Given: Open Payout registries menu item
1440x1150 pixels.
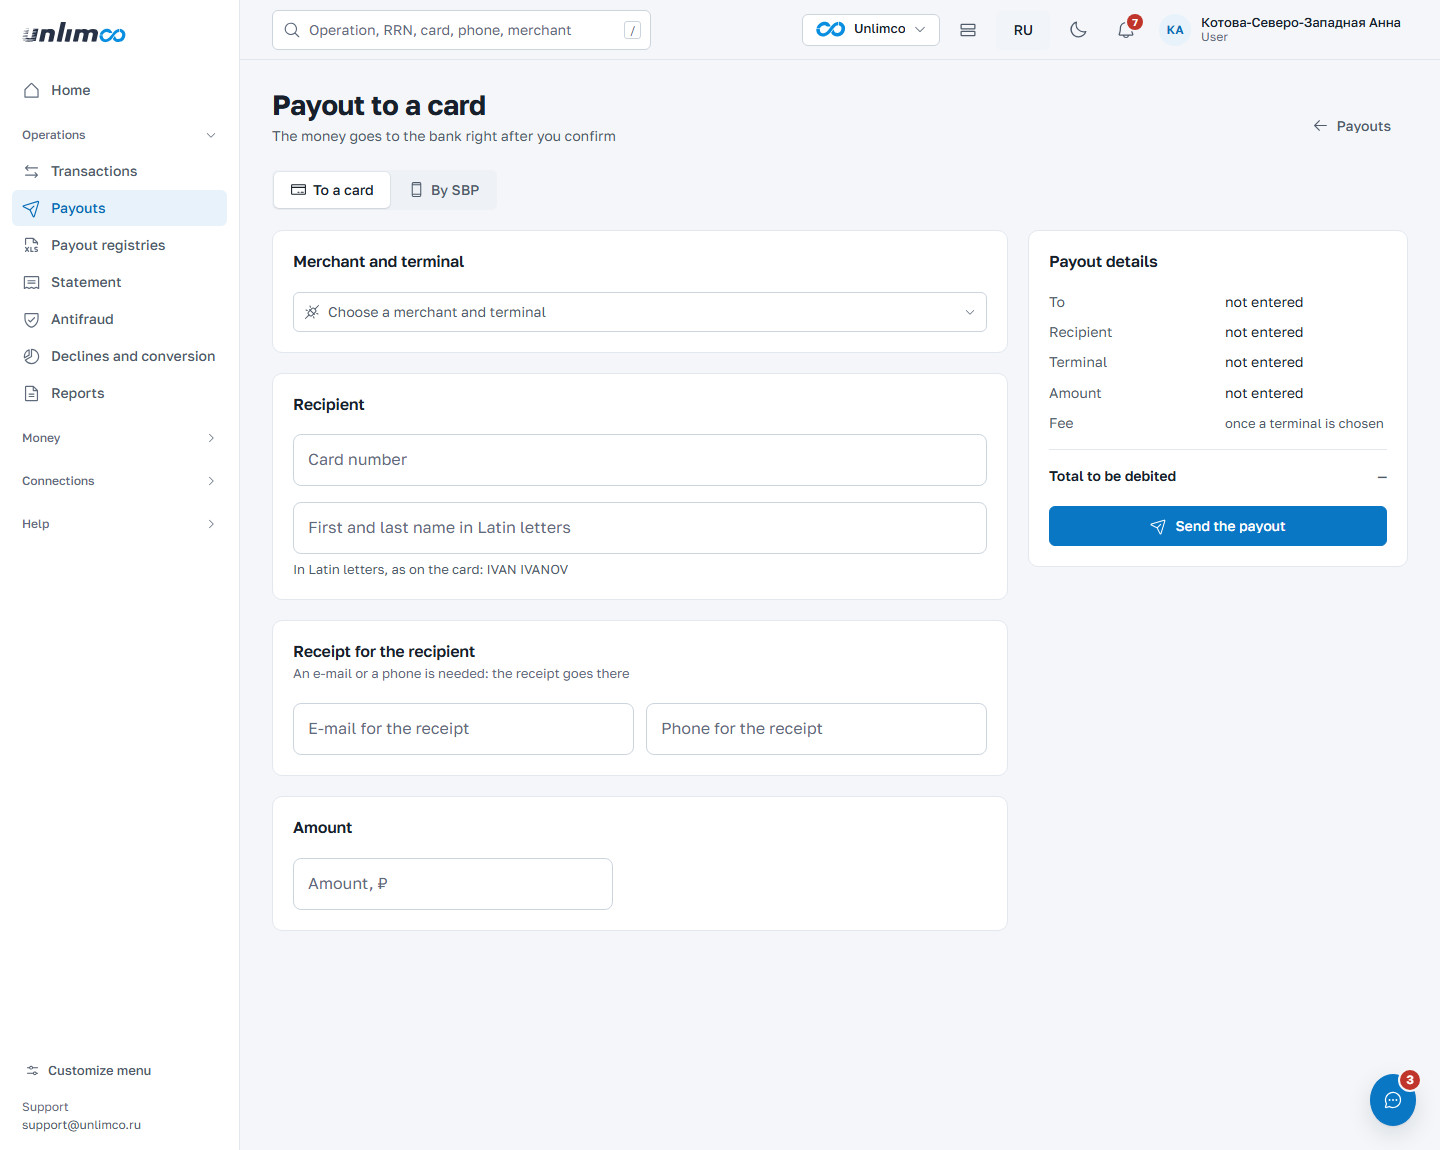Looking at the screenshot, I should click(119, 245).
